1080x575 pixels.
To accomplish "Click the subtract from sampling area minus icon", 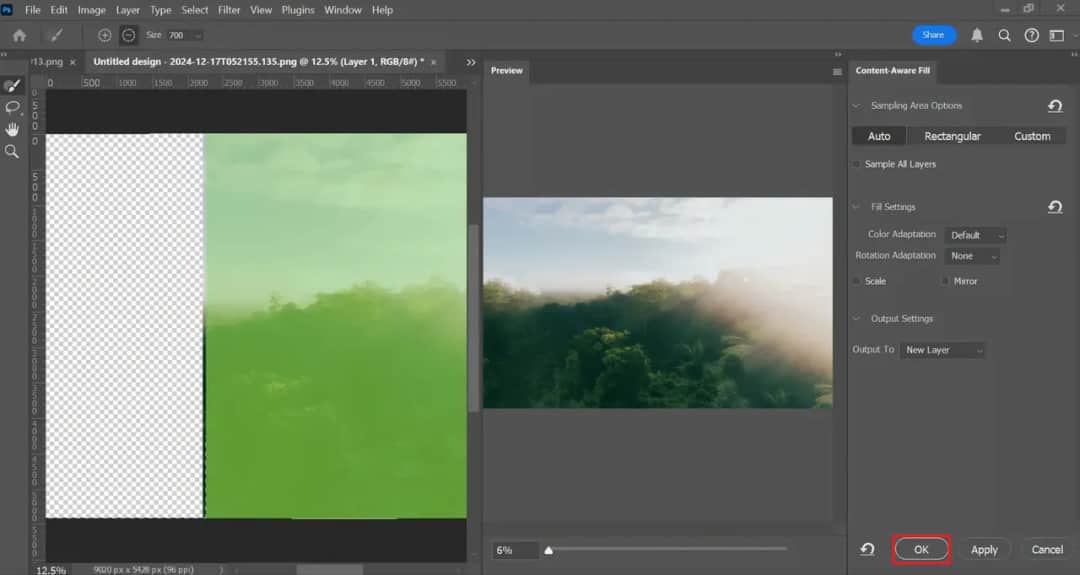I will click(129, 35).
